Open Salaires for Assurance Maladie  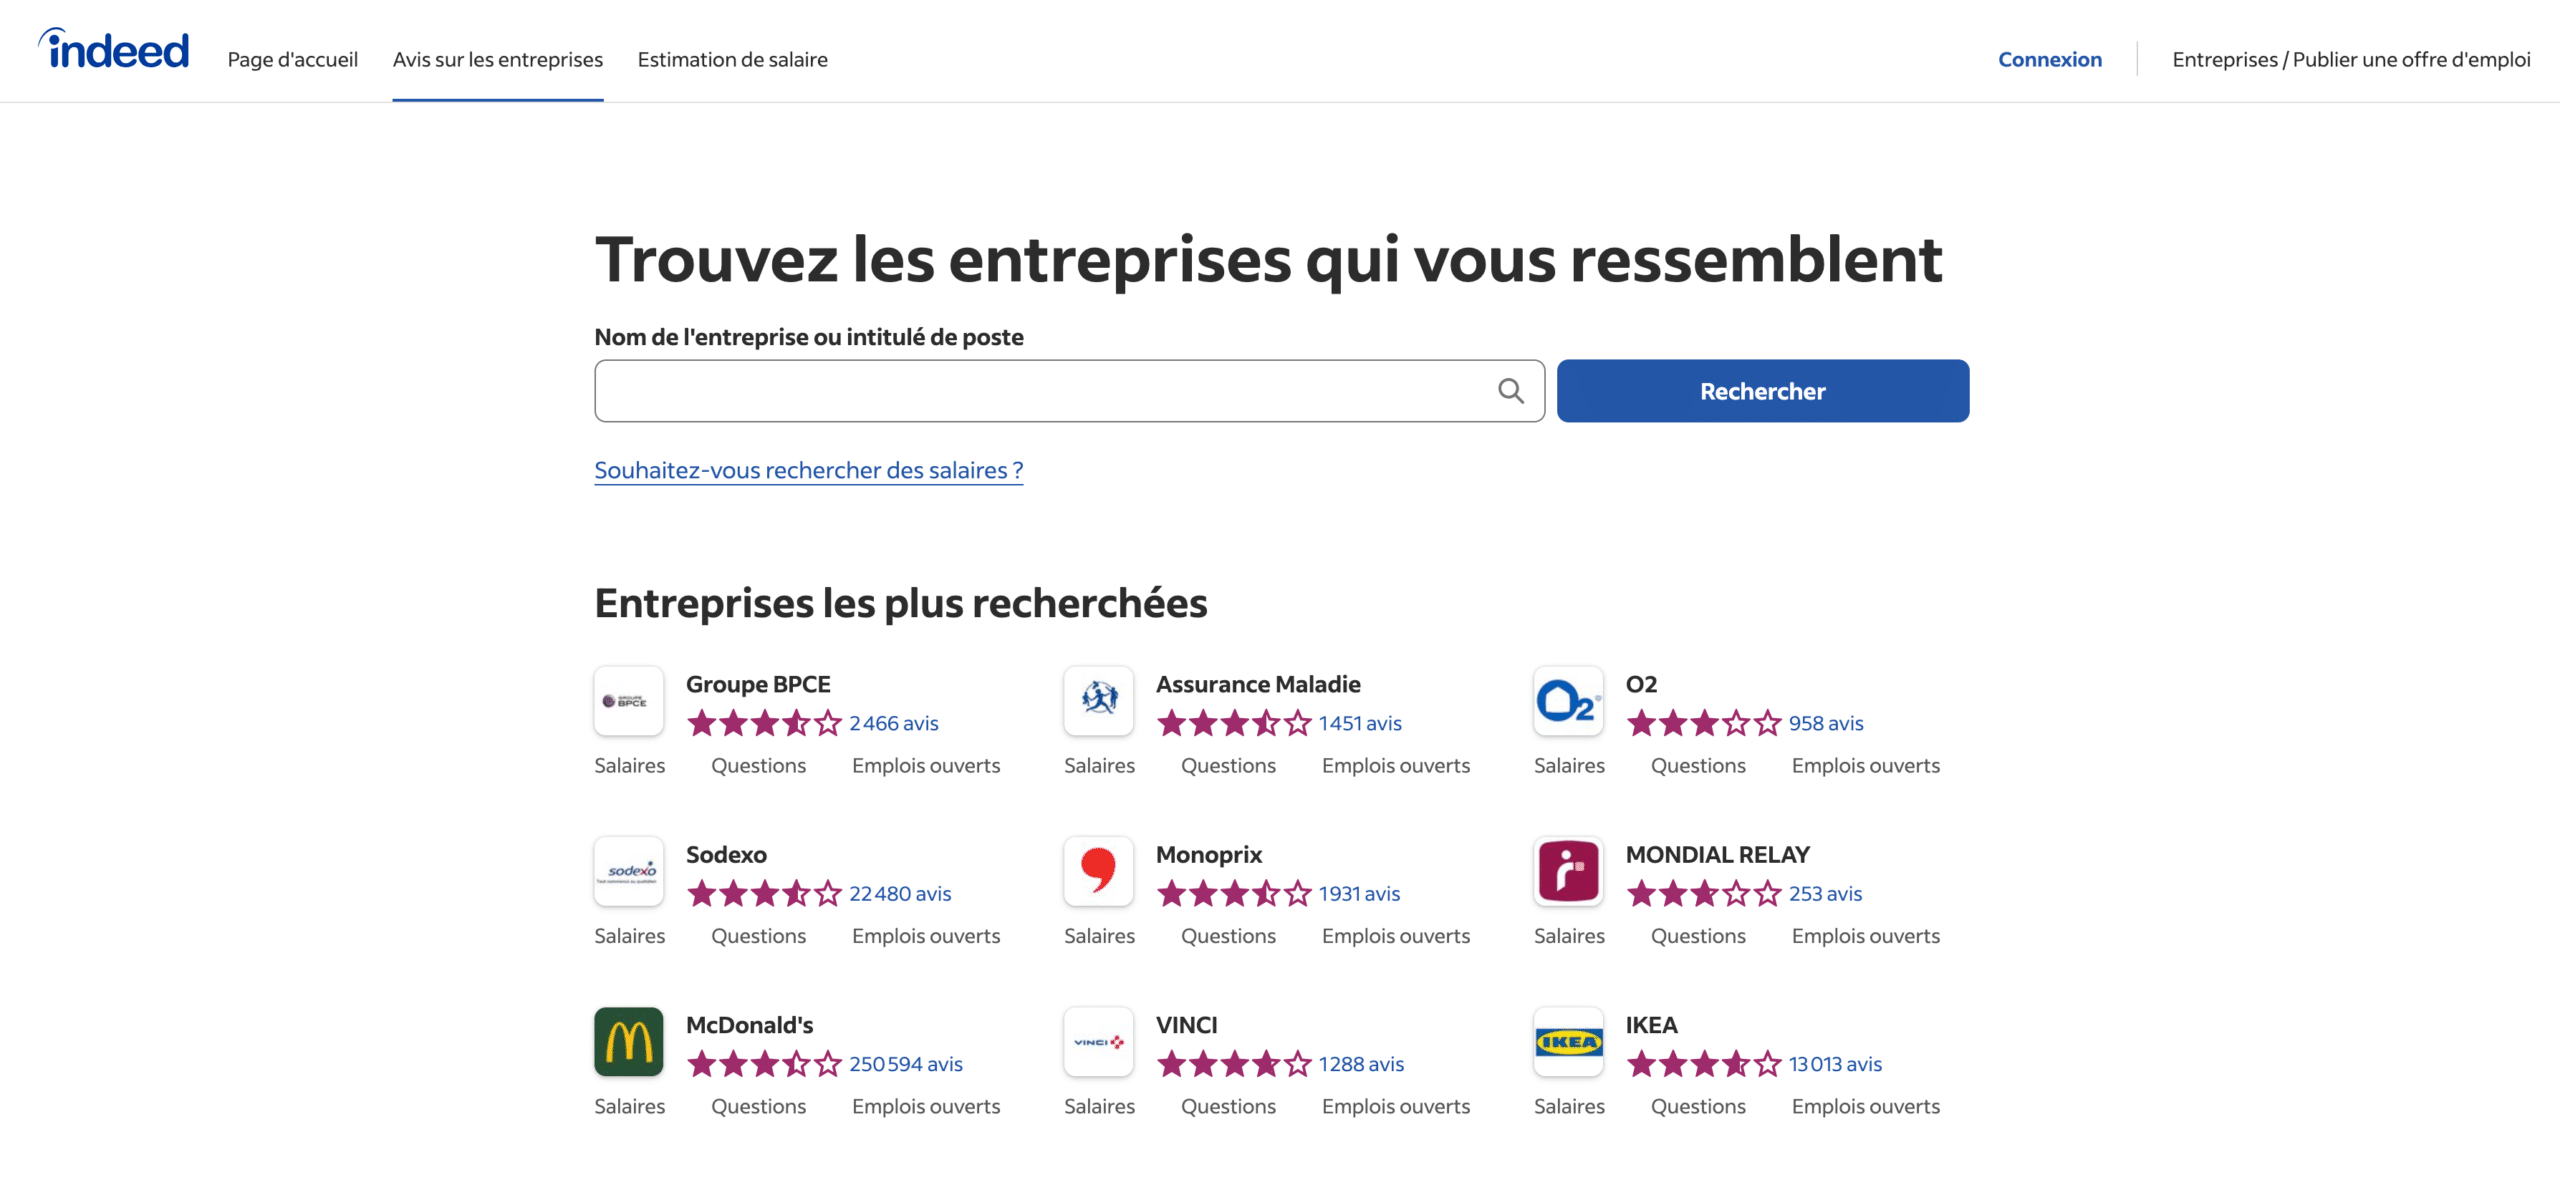click(x=1100, y=765)
